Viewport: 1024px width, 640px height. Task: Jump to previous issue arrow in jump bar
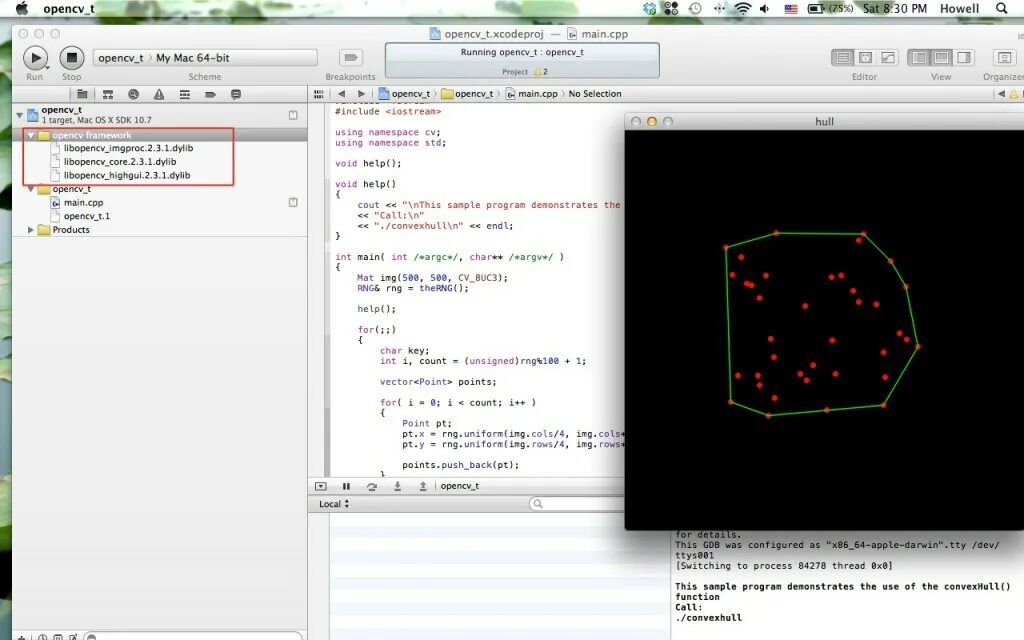pyautogui.click(x=1001, y=94)
